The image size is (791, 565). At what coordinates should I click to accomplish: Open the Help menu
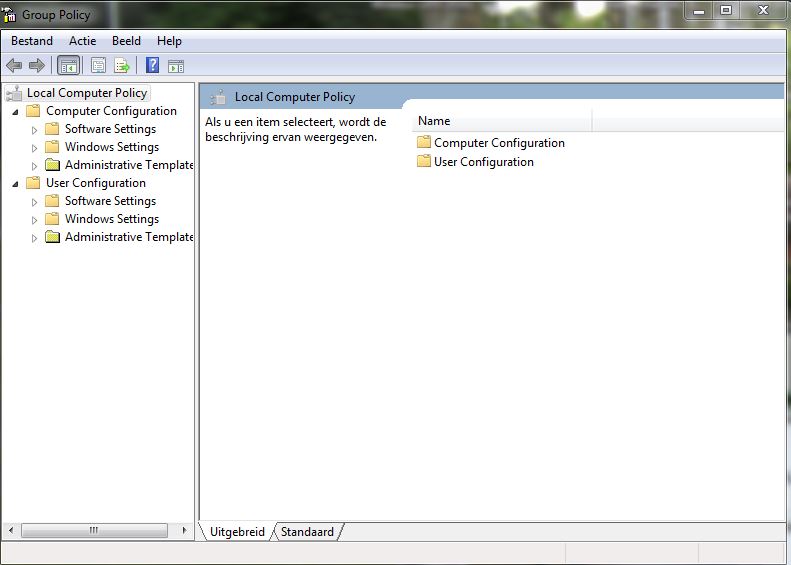[169, 41]
